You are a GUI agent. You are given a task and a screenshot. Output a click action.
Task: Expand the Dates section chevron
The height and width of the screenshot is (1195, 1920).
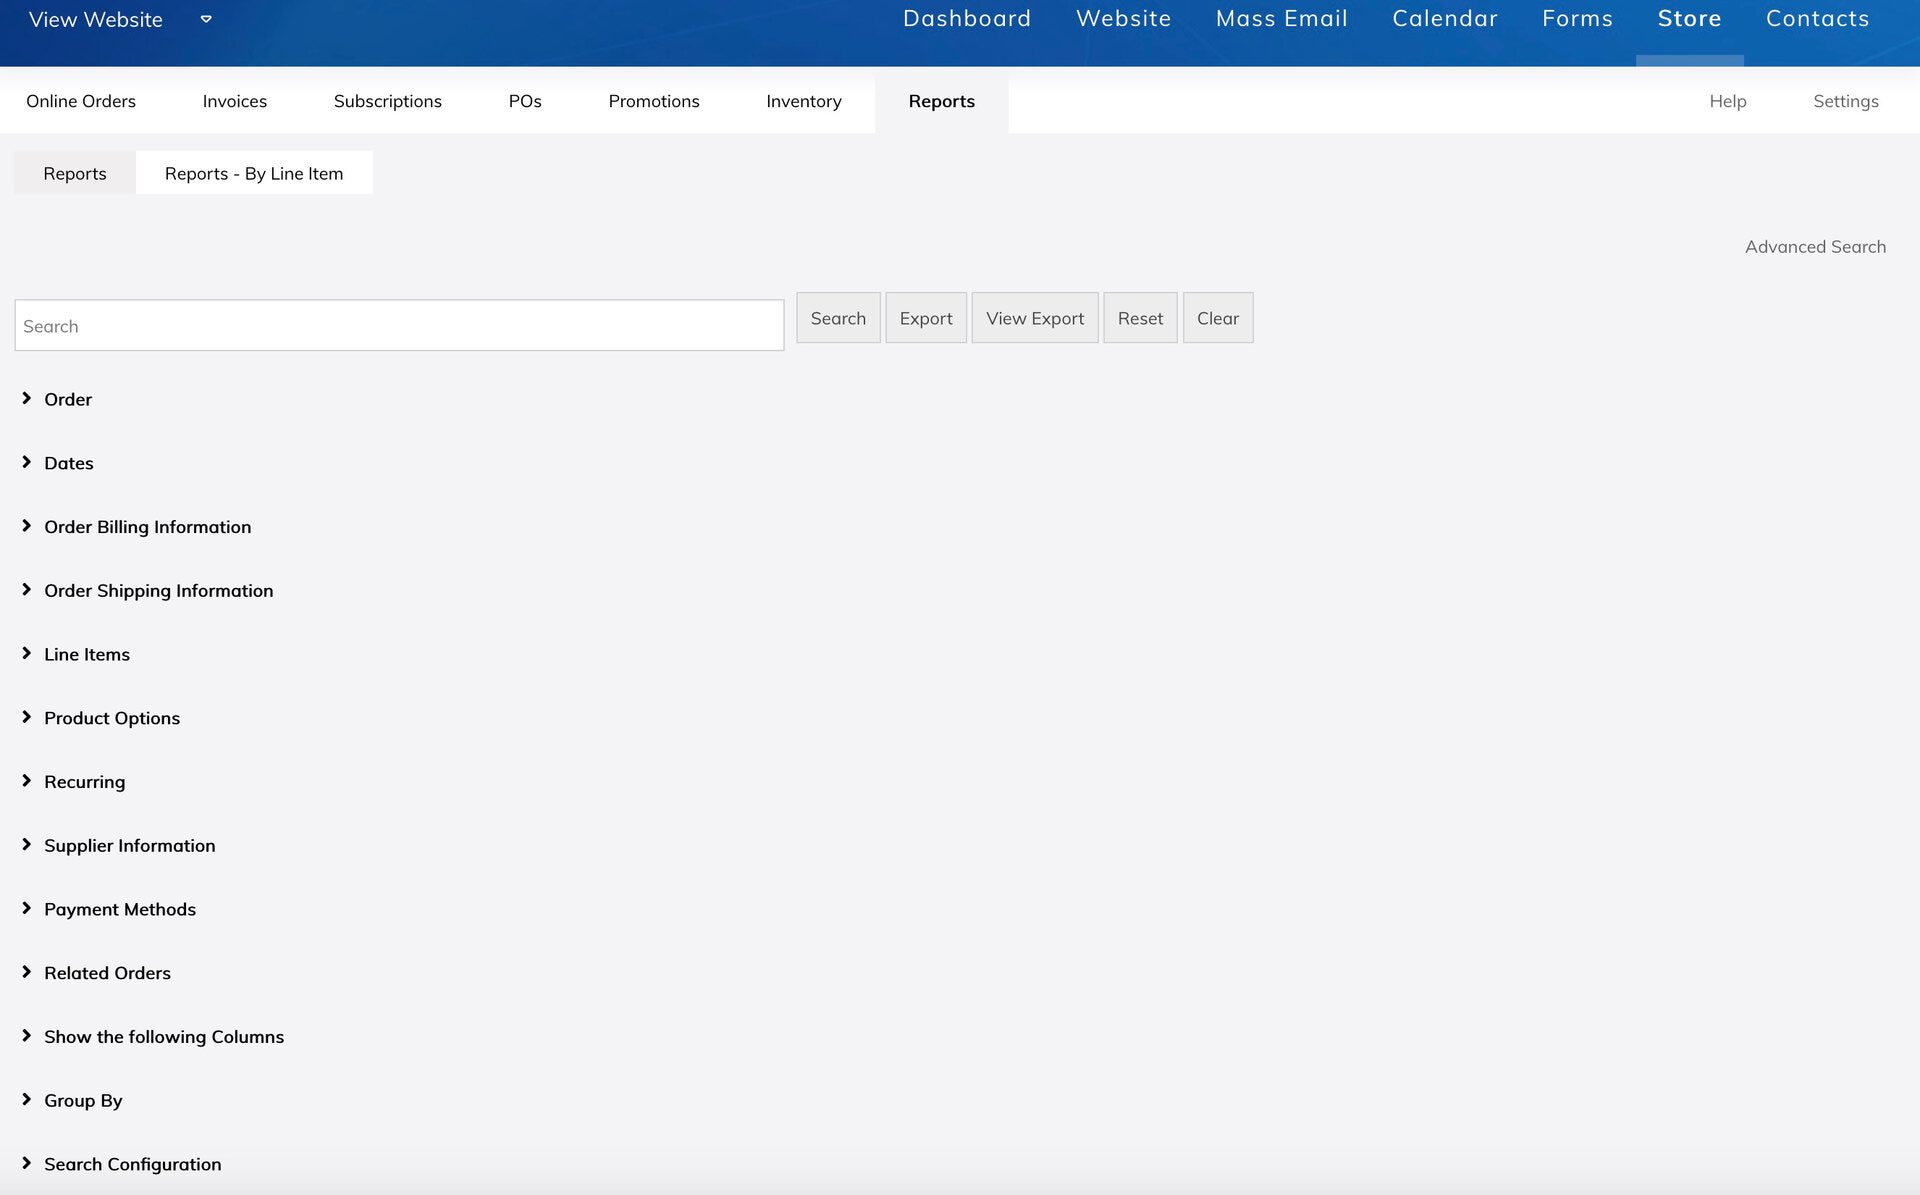pos(27,462)
